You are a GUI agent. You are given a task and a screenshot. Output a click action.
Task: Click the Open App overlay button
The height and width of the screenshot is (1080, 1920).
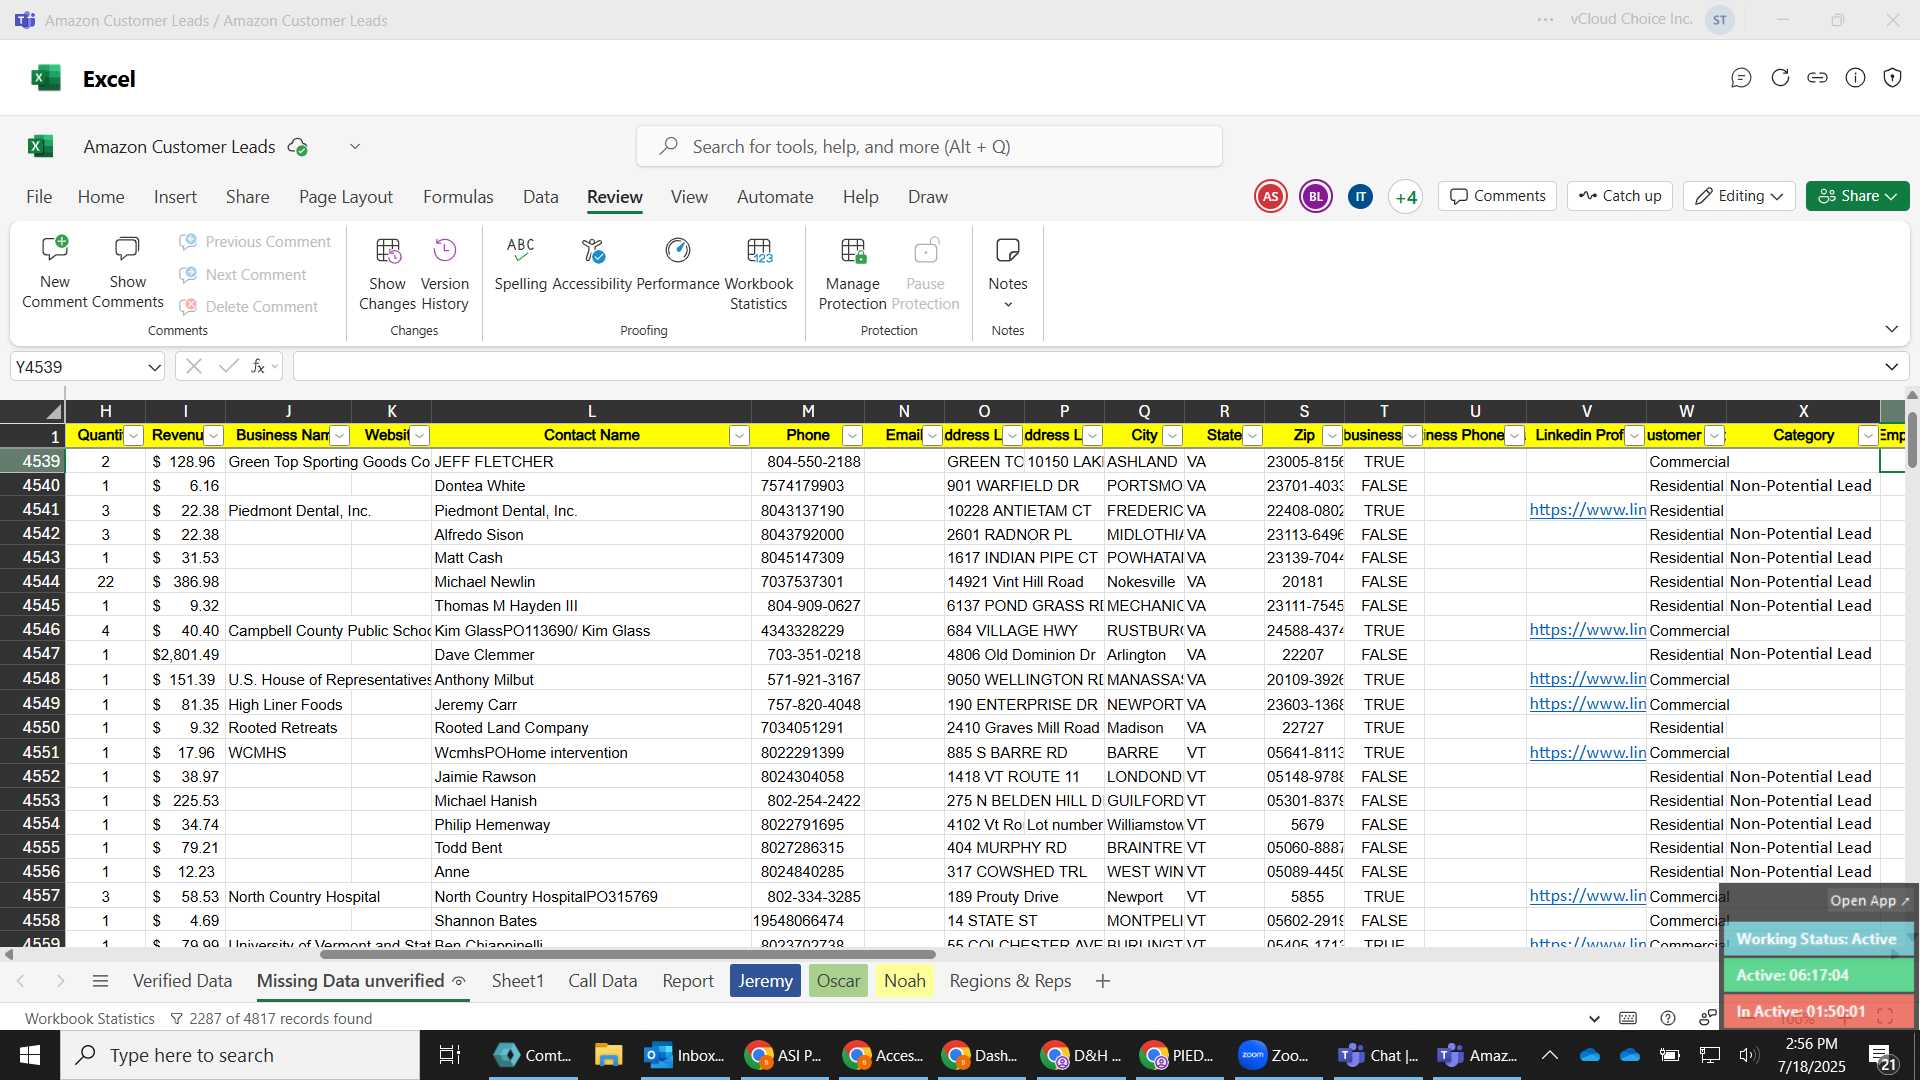pos(1869,900)
